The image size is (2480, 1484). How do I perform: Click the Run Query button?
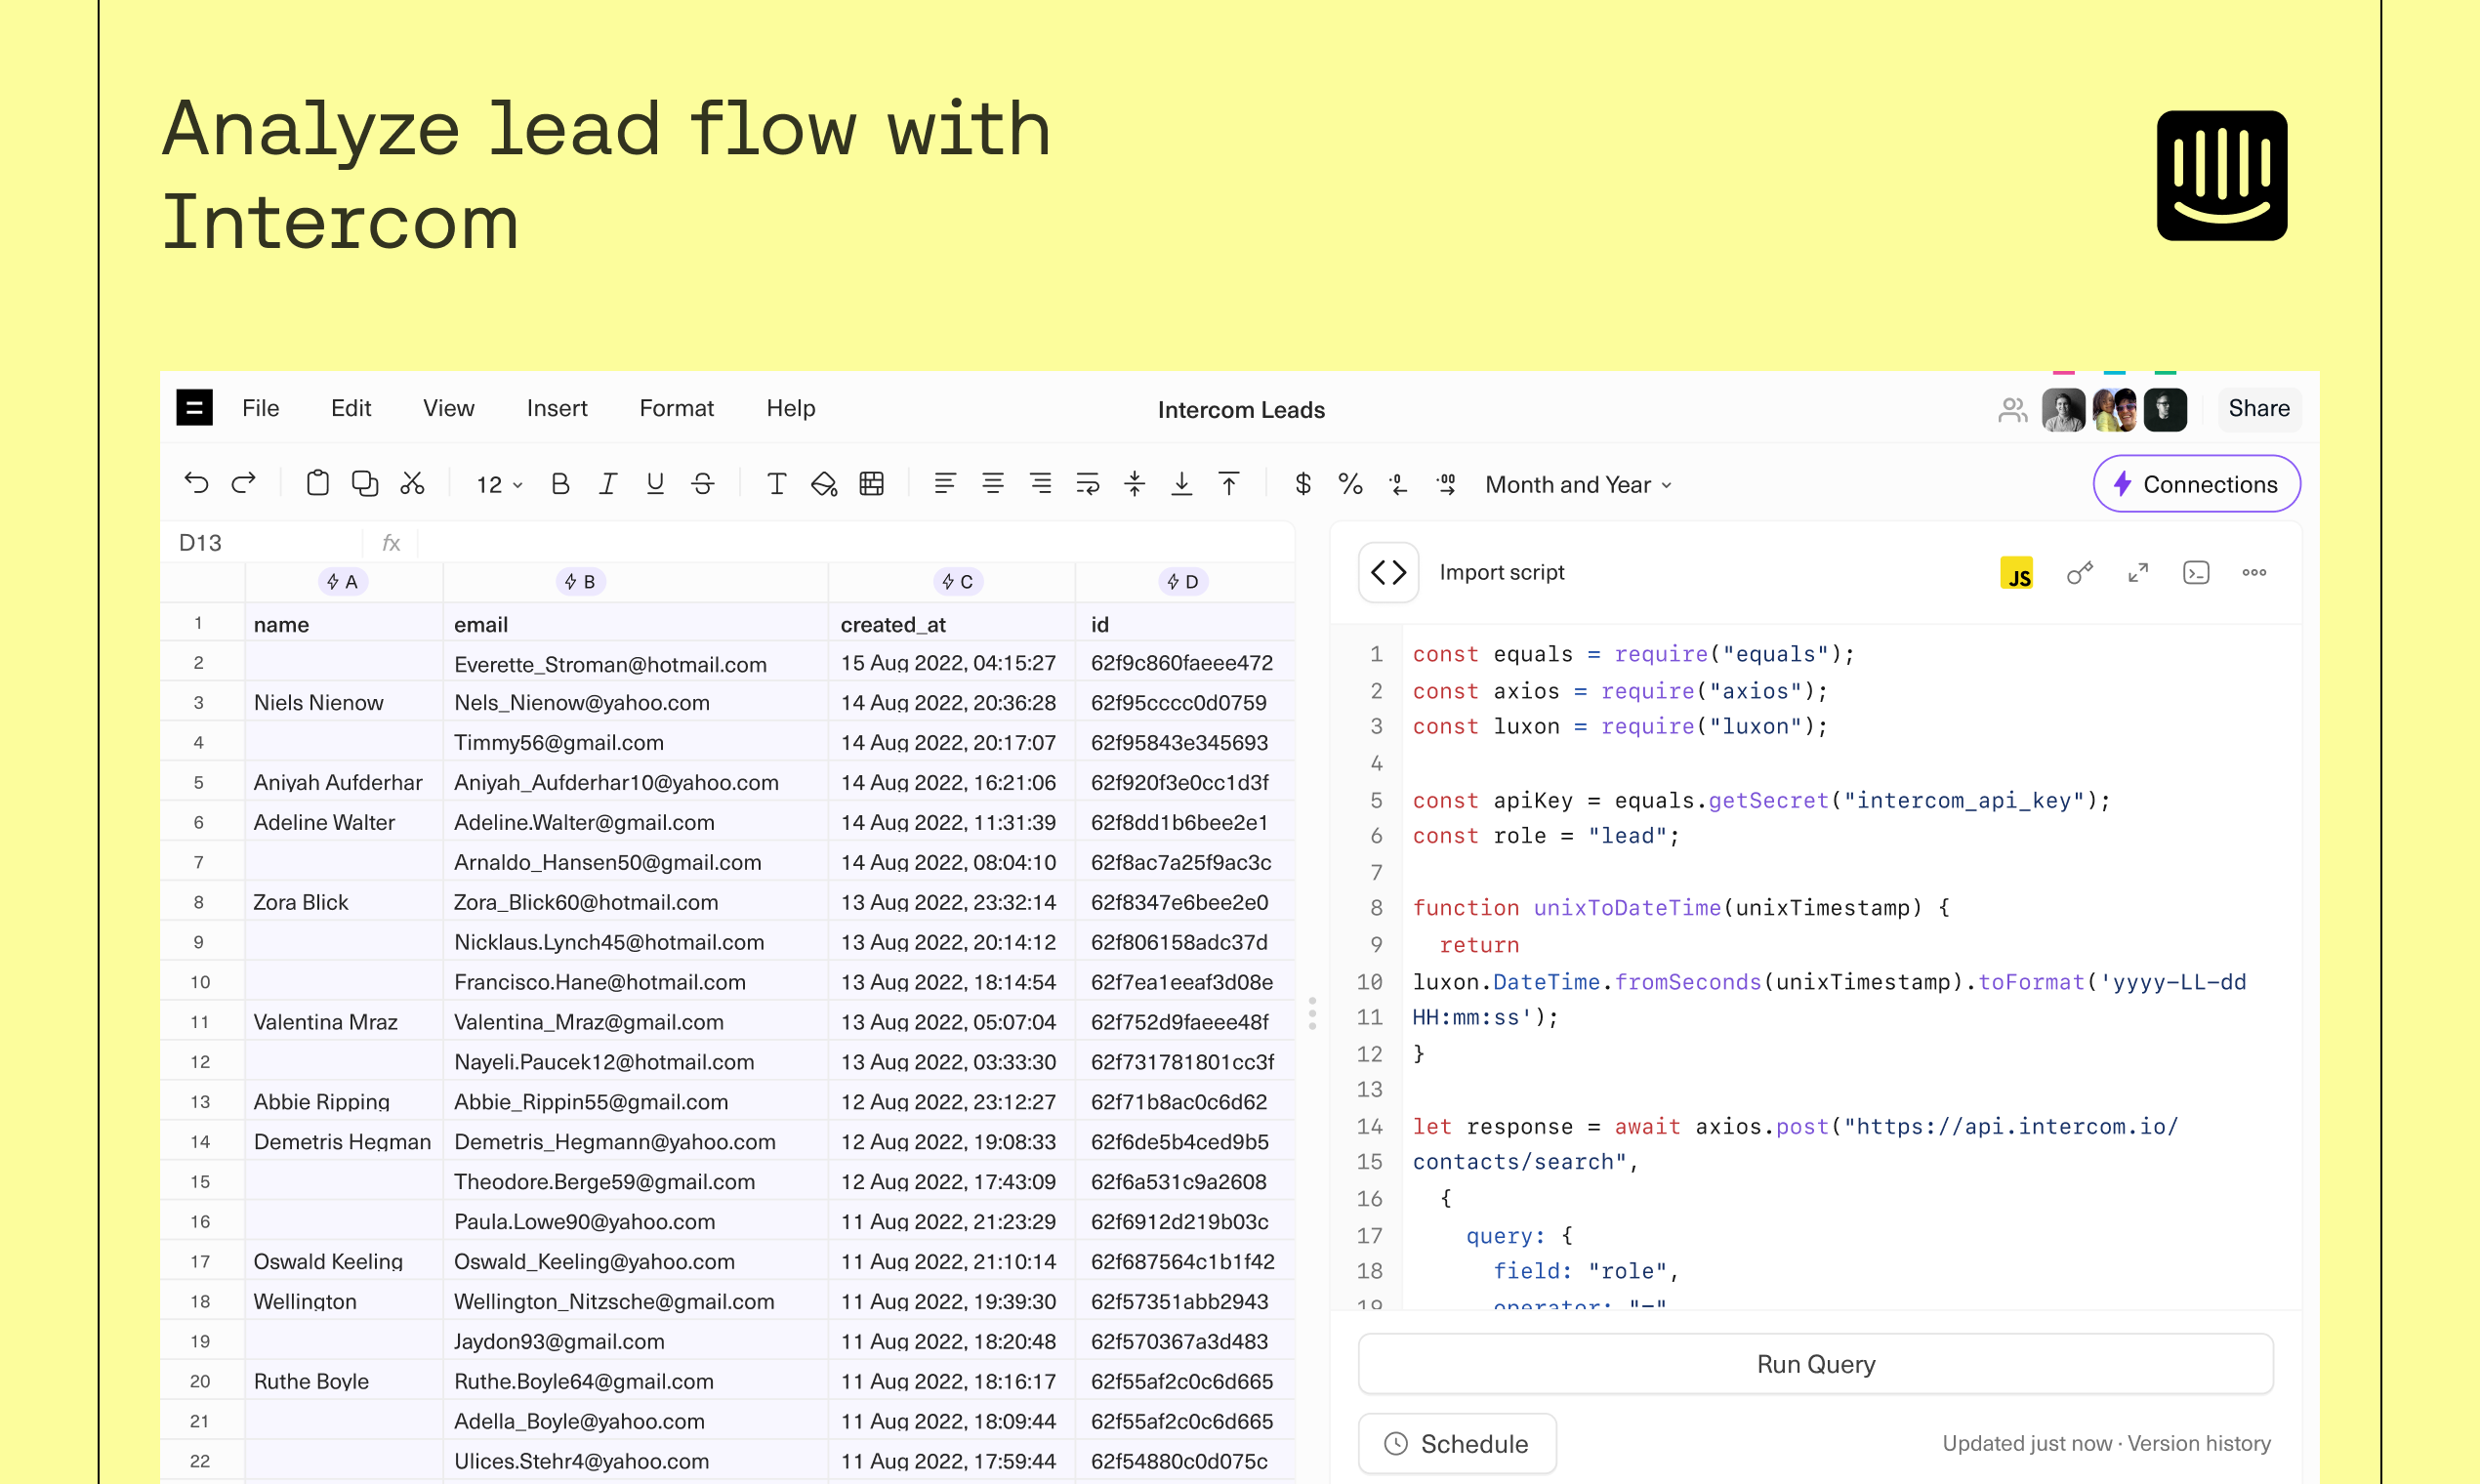click(1815, 1364)
